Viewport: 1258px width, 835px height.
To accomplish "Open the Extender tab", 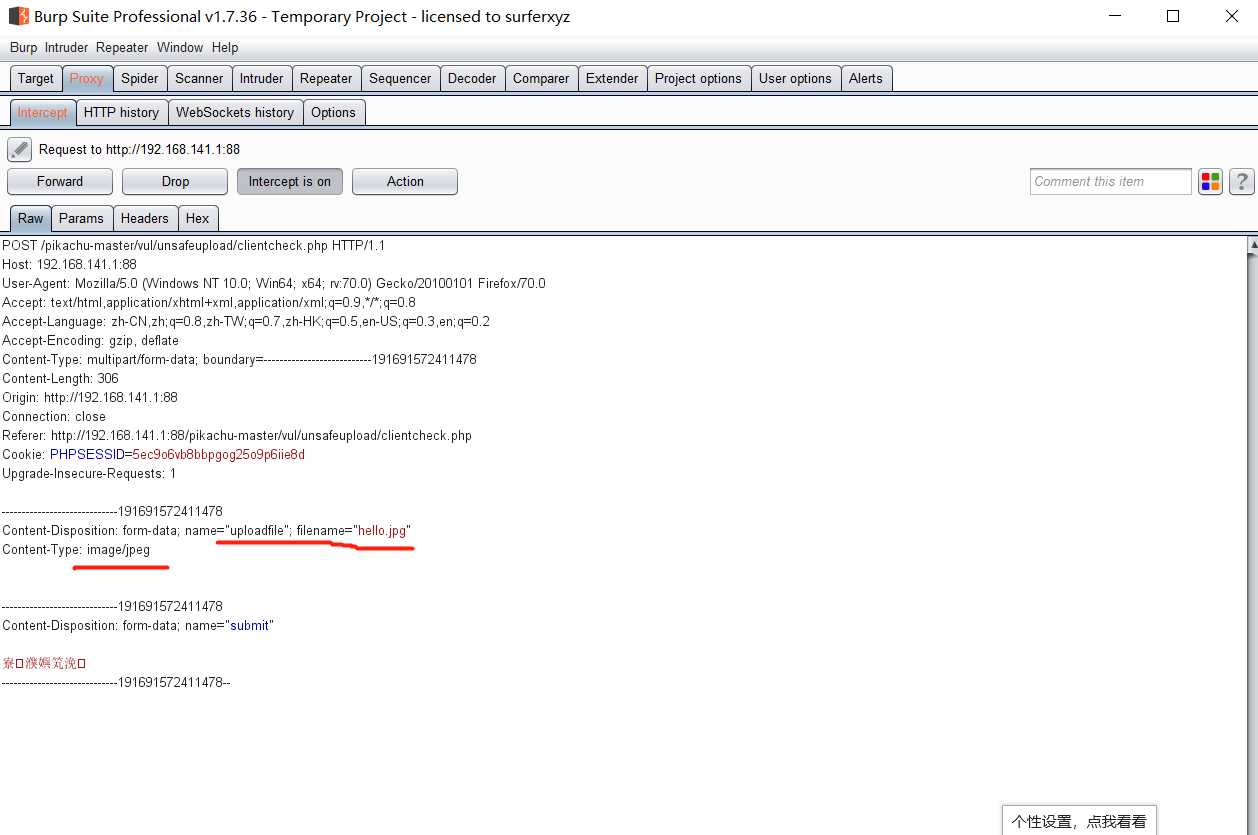I will point(612,78).
